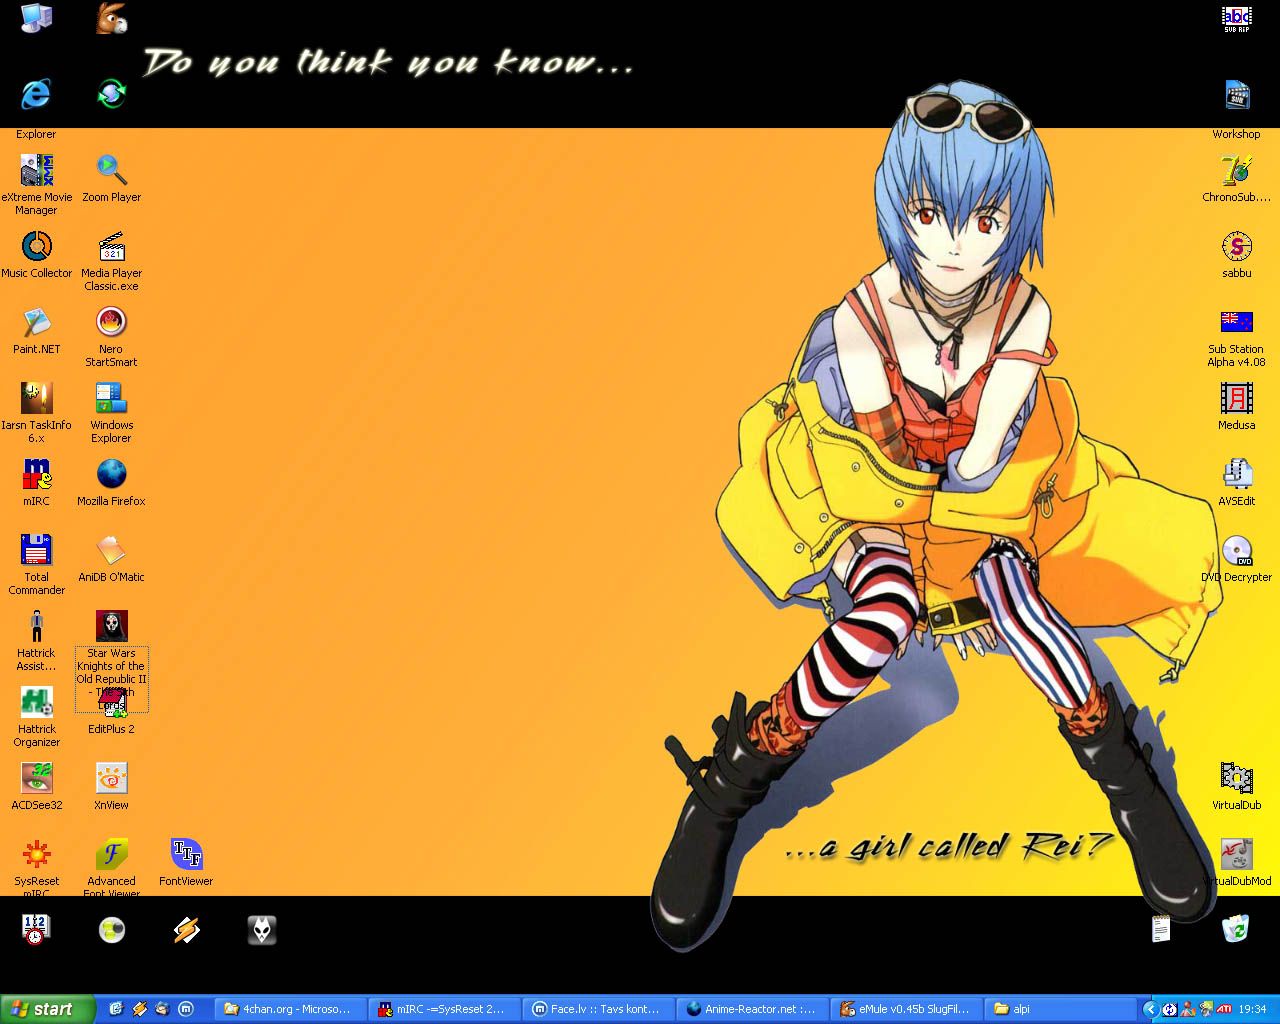Screen dimensions: 1280x1024
Task: Click the system clock showing 19:34
Action: [1254, 1009]
